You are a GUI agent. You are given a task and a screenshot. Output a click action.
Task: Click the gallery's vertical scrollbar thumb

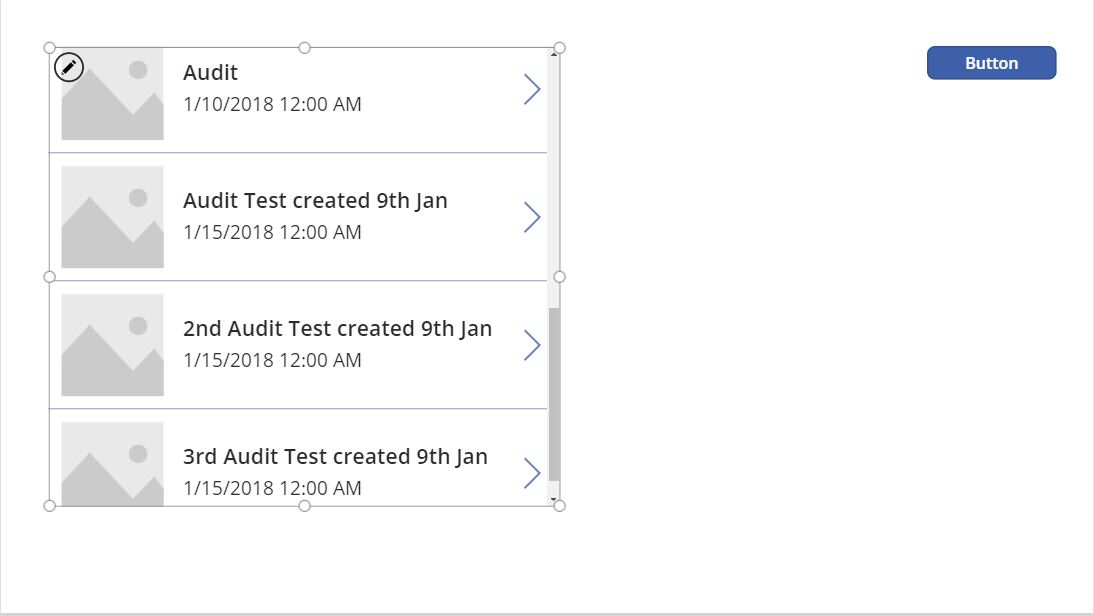click(554, 395)
